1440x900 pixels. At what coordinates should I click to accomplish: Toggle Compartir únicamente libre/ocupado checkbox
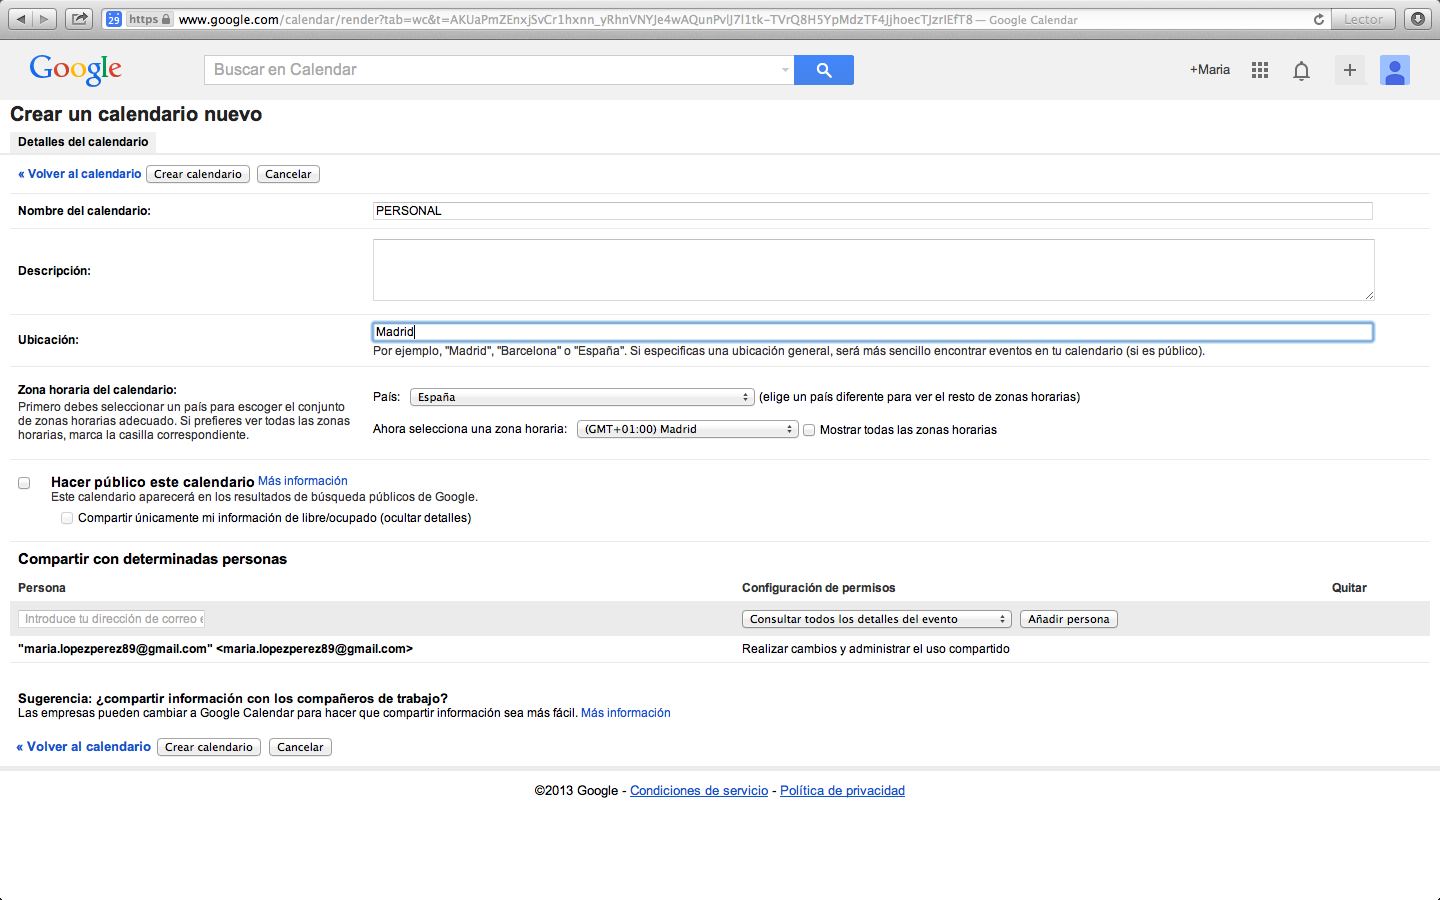(x=67, y=518)
